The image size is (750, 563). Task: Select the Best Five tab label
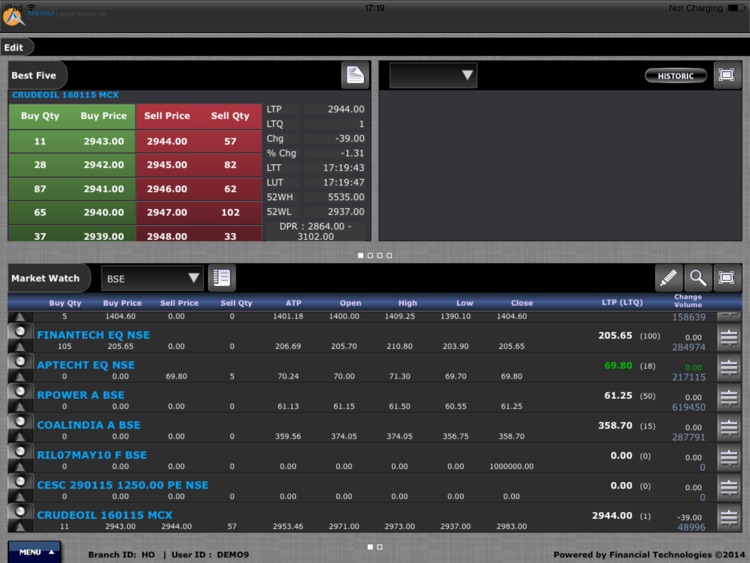36,76
